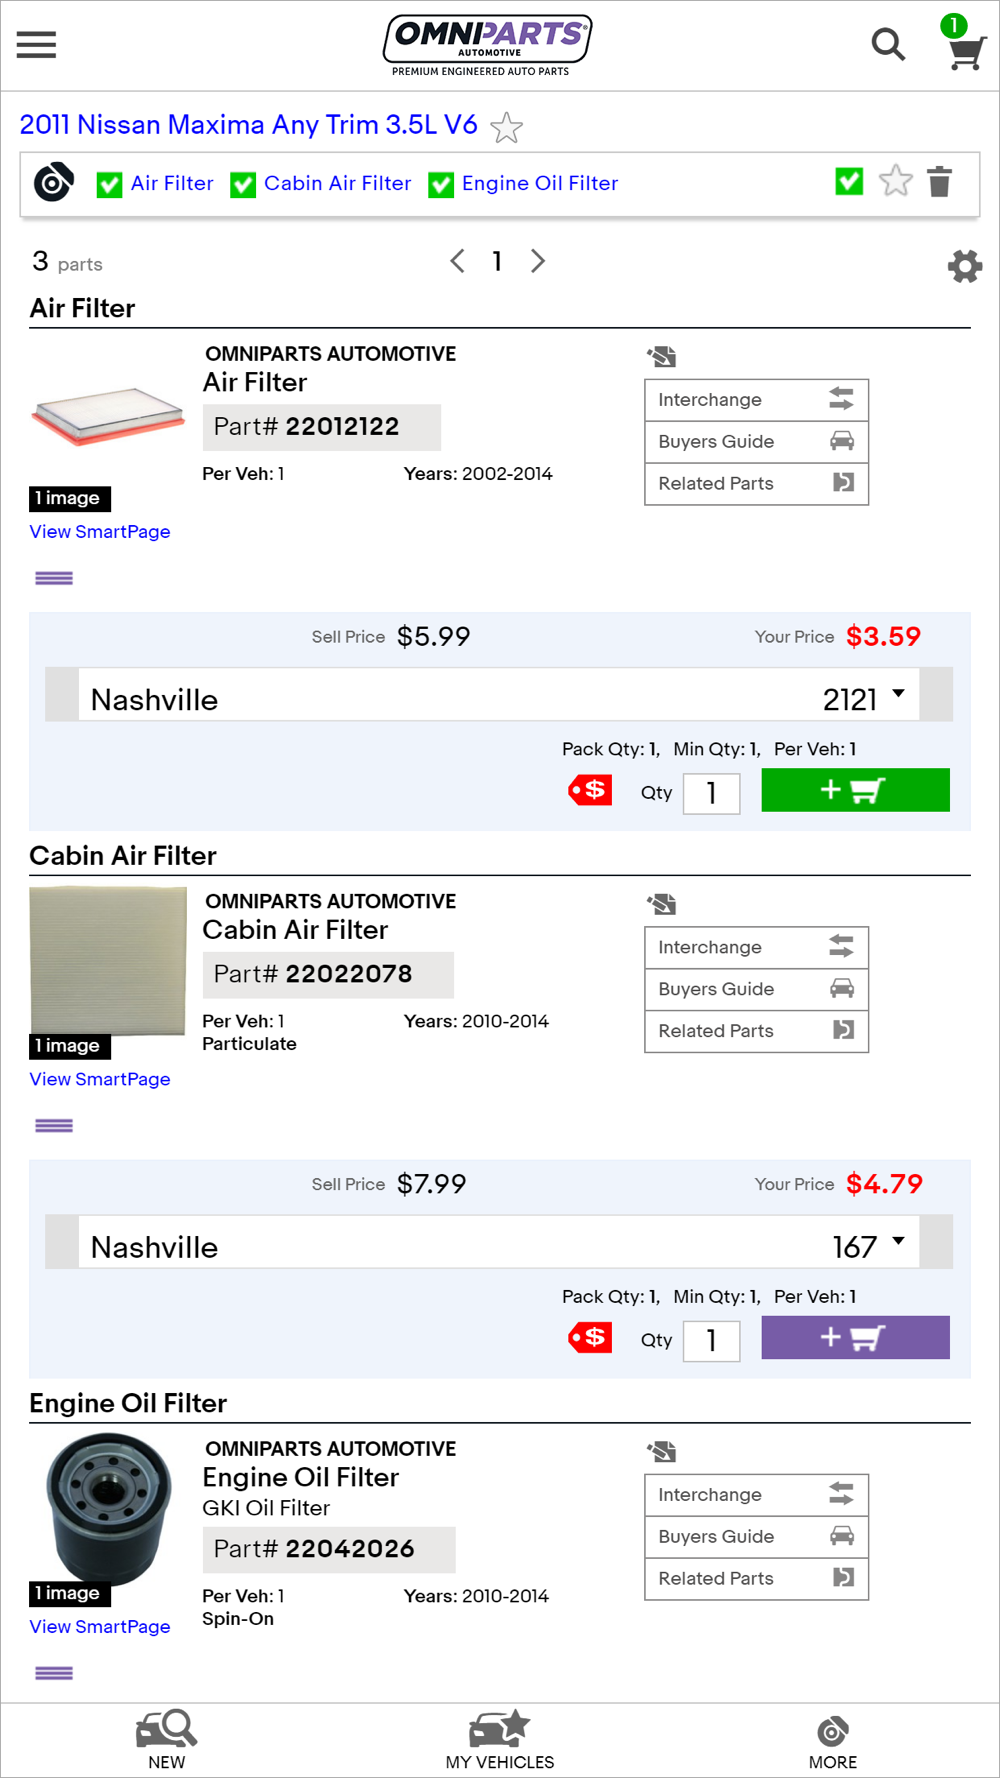Go to next page arrow
The height and width of the screenshot is (1778, 1000).
[x=538, y=261]
